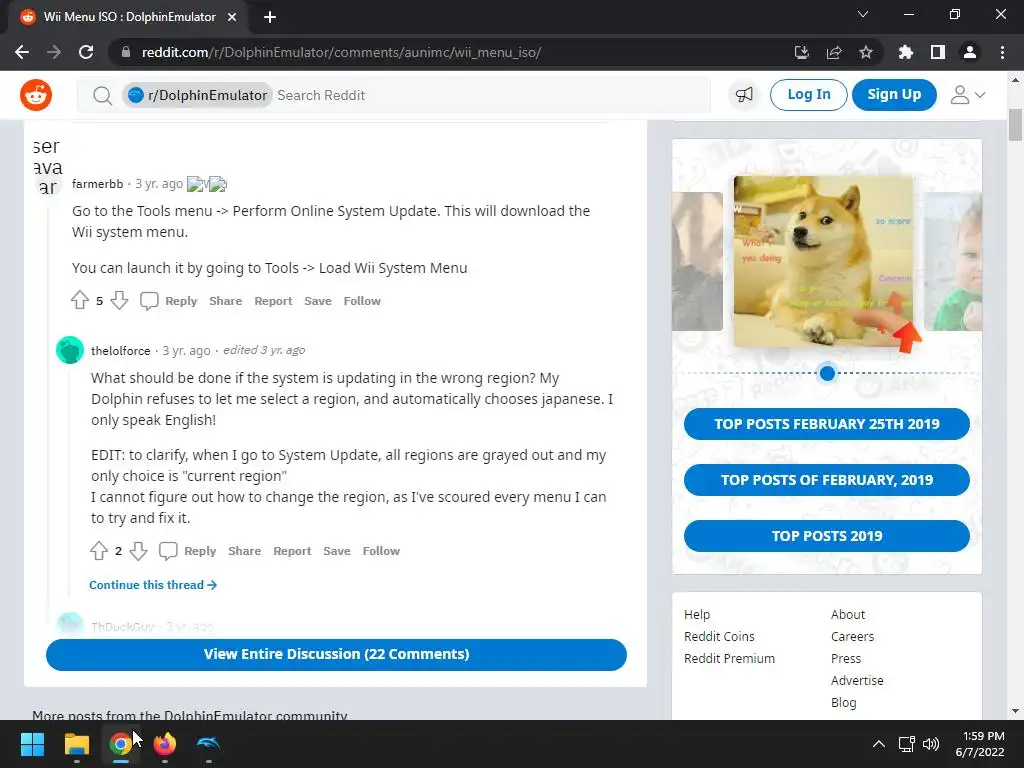Screen dimensions: 1024x768
Task: Share farmerbb's comment
Action: pos(225,301)
